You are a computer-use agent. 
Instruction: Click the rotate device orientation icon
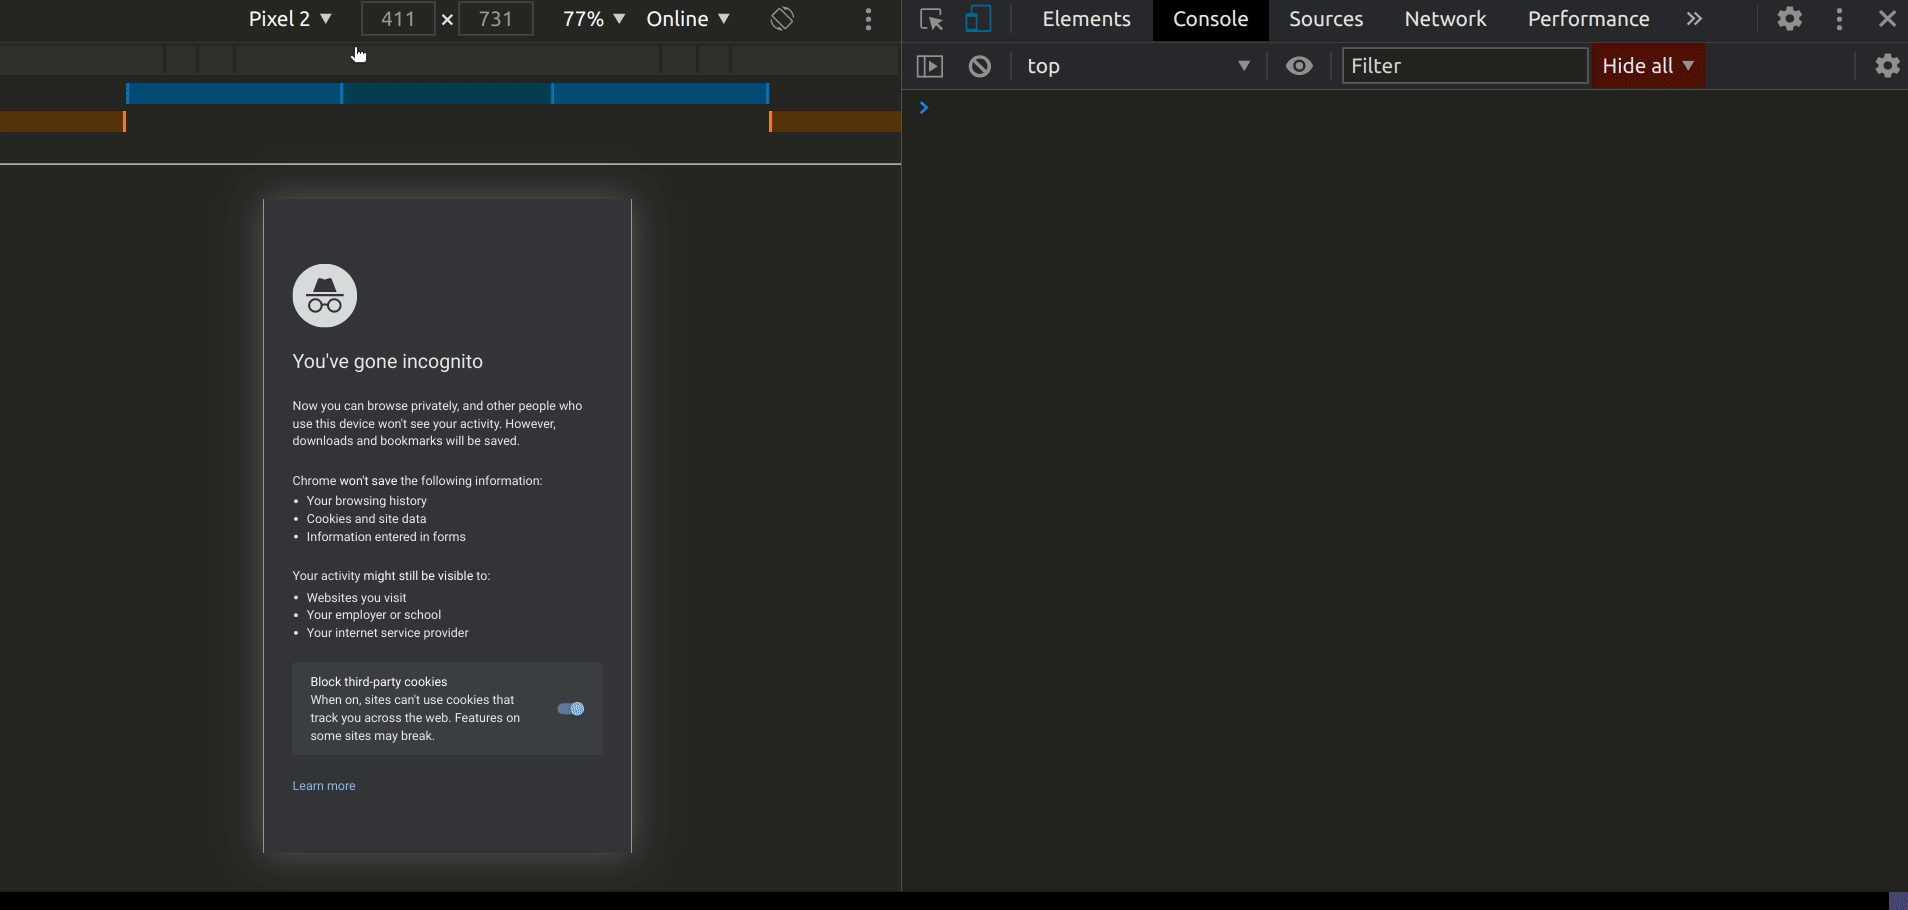[782, 19]
